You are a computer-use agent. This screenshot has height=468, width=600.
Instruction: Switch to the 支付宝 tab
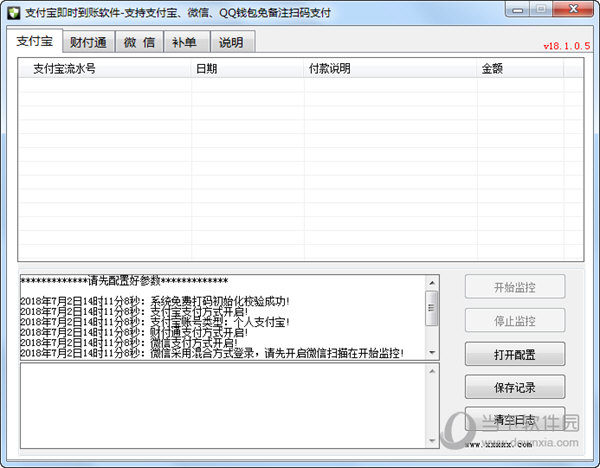point(34,41)
